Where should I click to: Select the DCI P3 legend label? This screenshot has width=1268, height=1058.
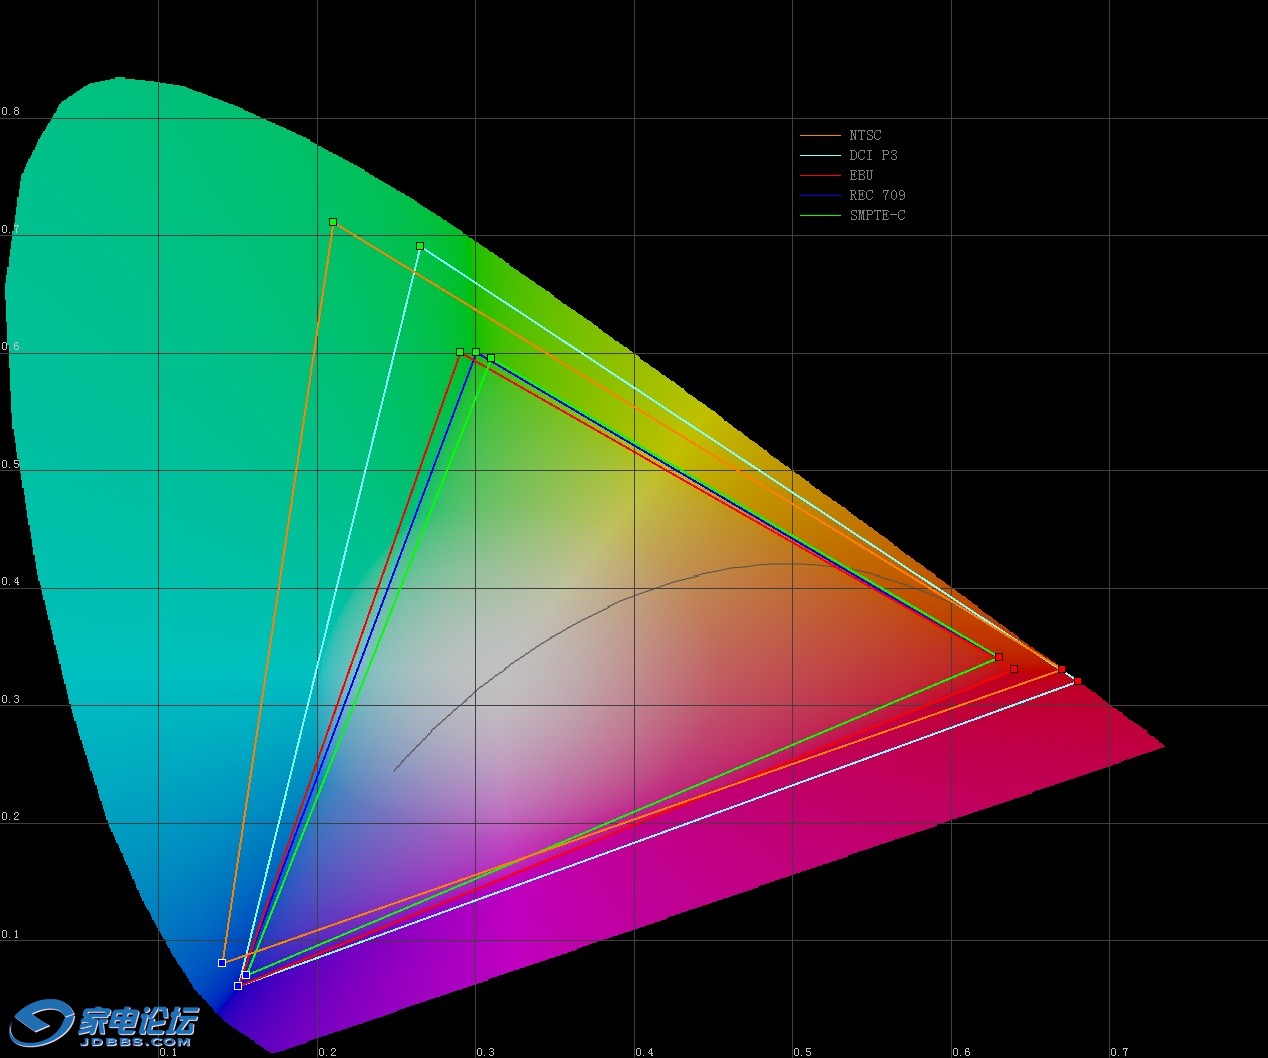coord(873,155)
